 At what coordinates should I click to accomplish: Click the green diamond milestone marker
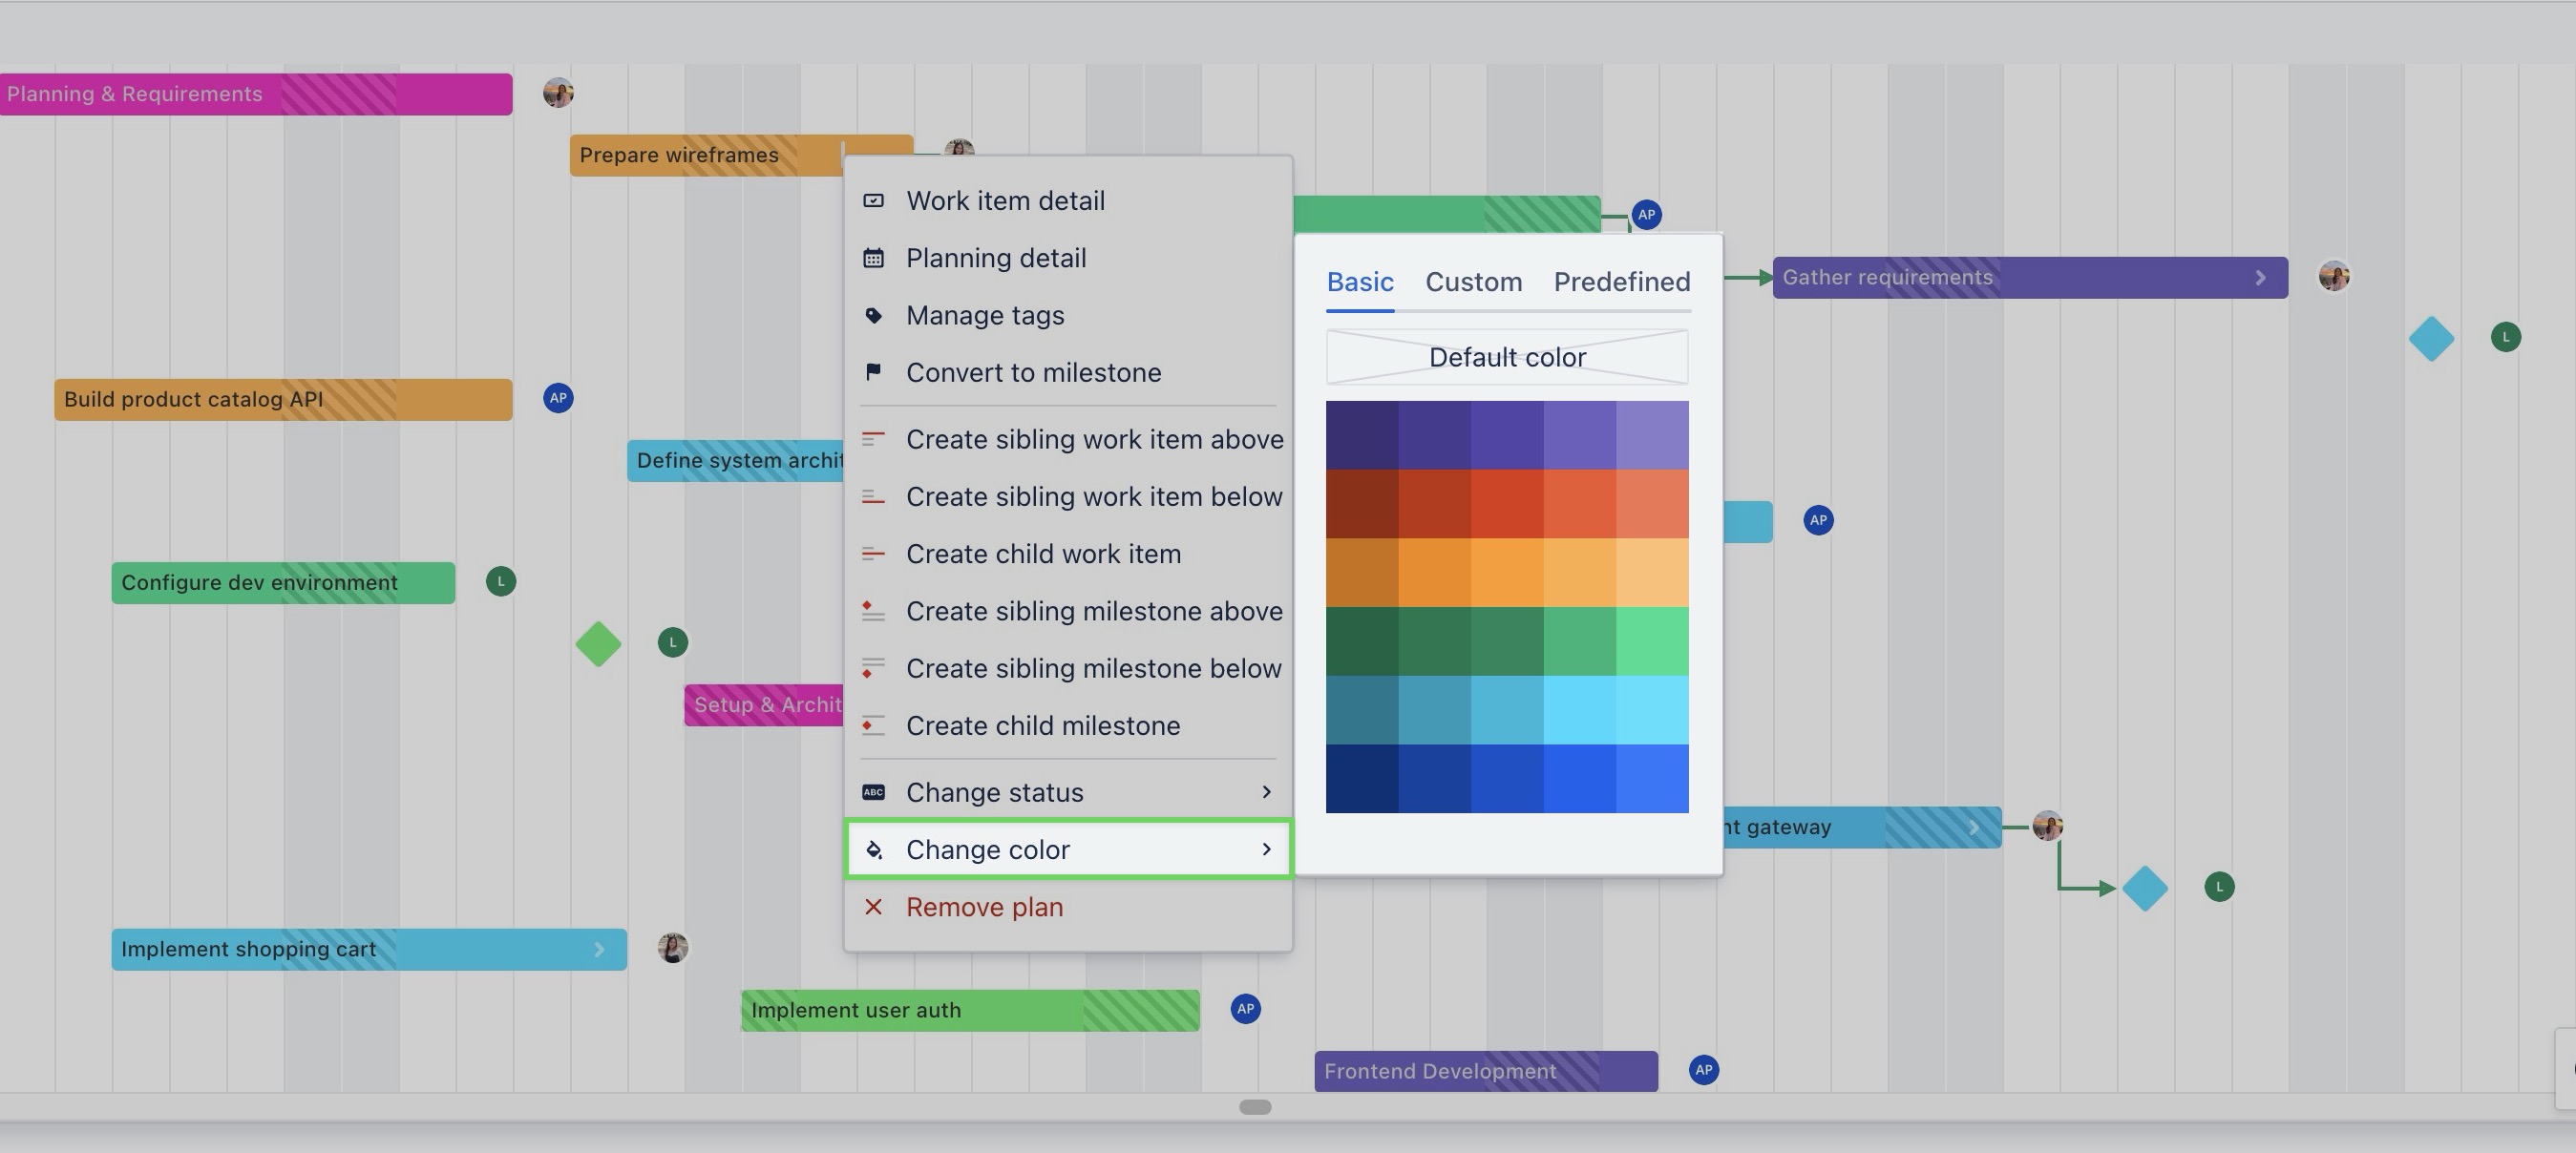(598, 644)
